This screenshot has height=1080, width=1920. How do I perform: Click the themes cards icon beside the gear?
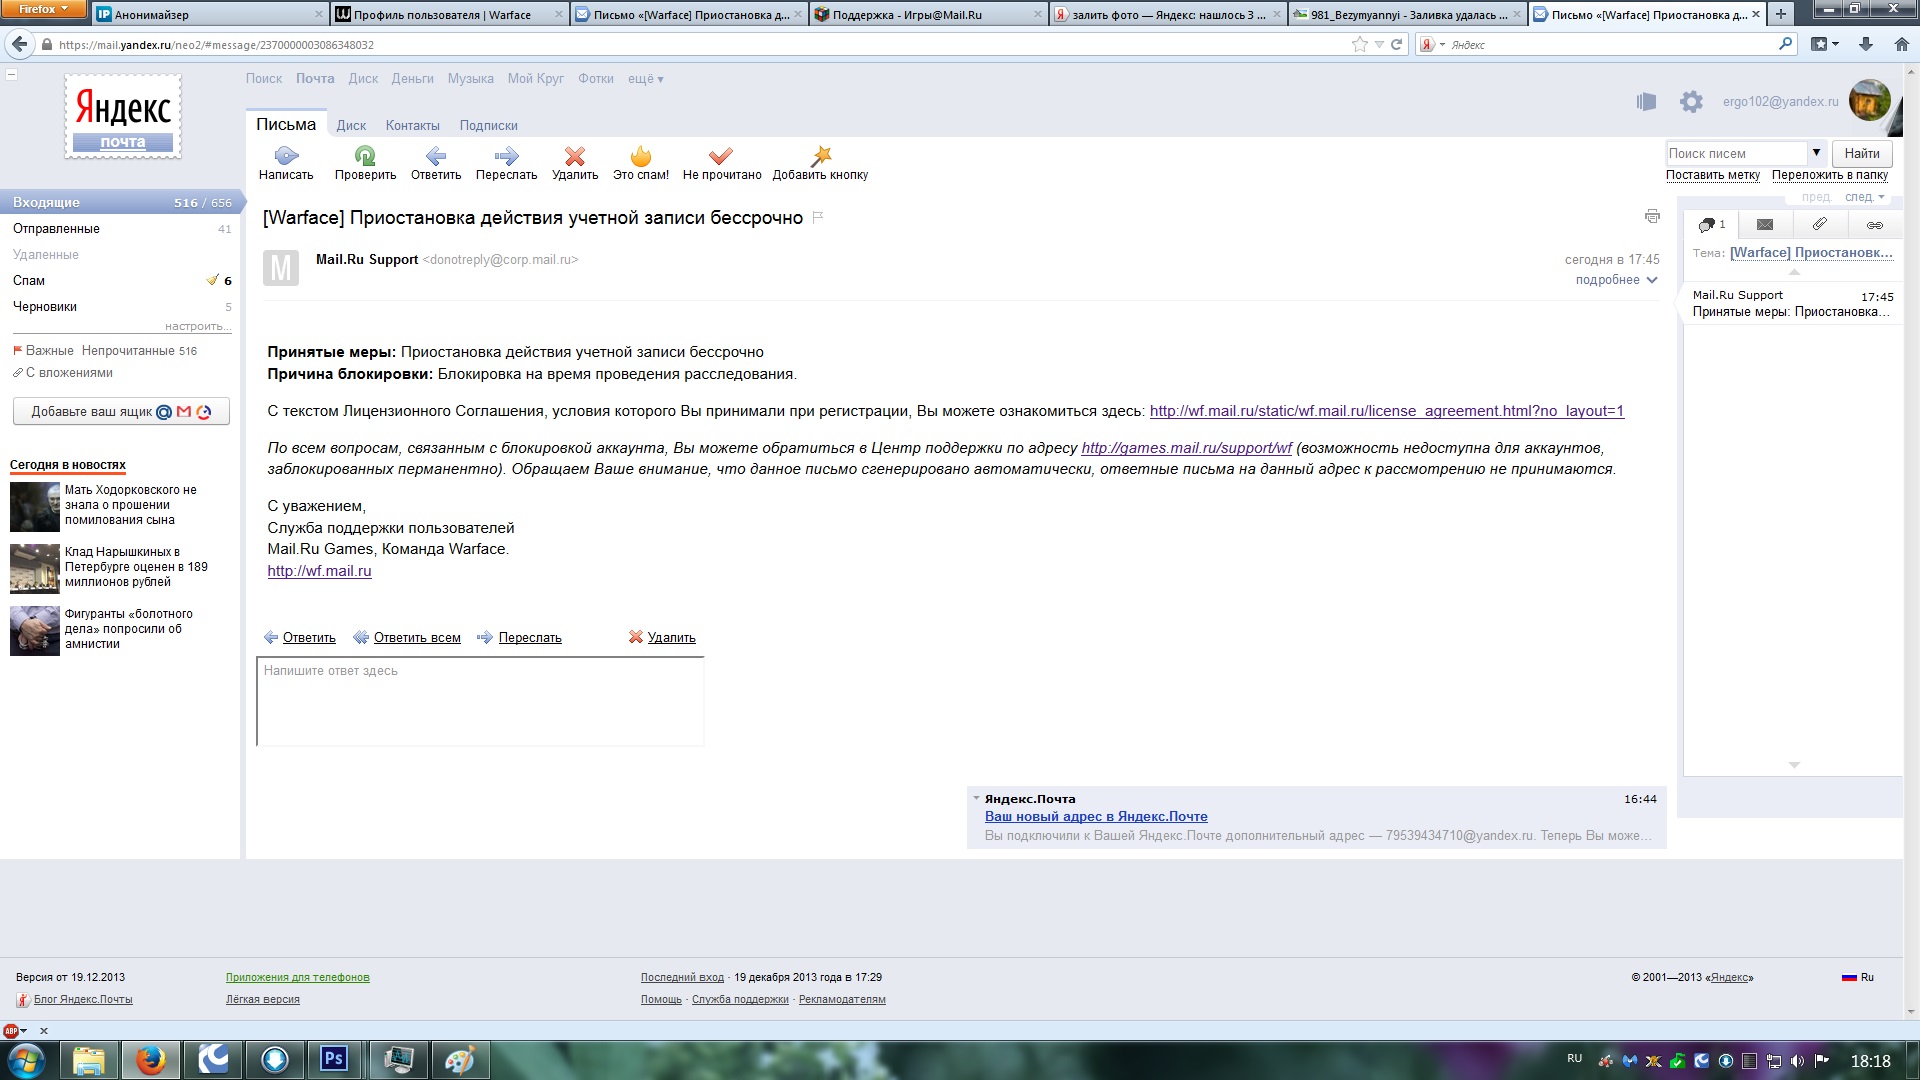[1646, 101]
